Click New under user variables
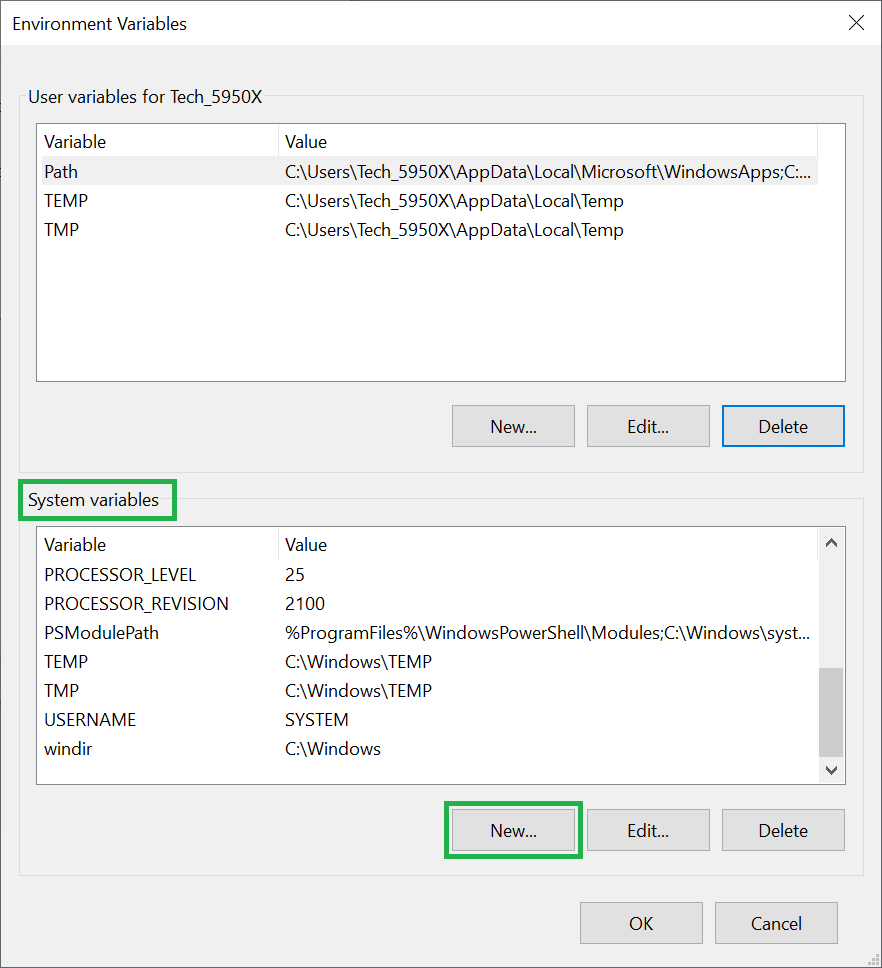The height and width of the screenshot is (968, 882). coord(513,425)
